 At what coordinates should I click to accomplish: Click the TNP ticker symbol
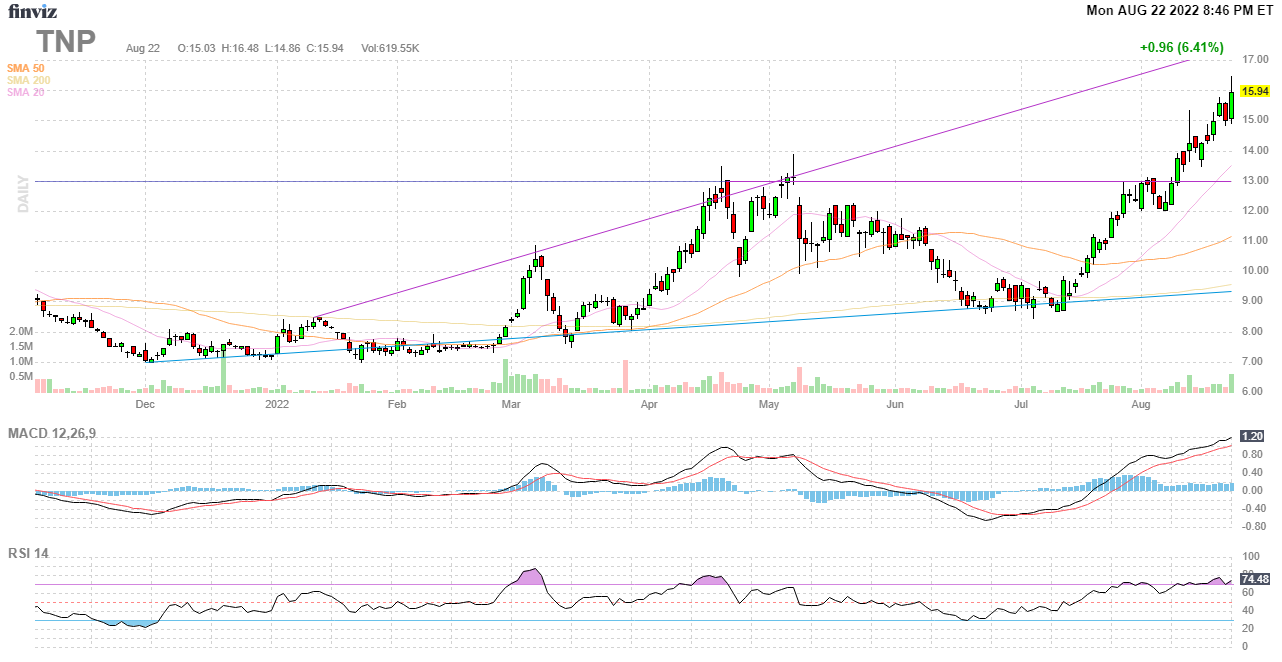click(x=67, y=41)
